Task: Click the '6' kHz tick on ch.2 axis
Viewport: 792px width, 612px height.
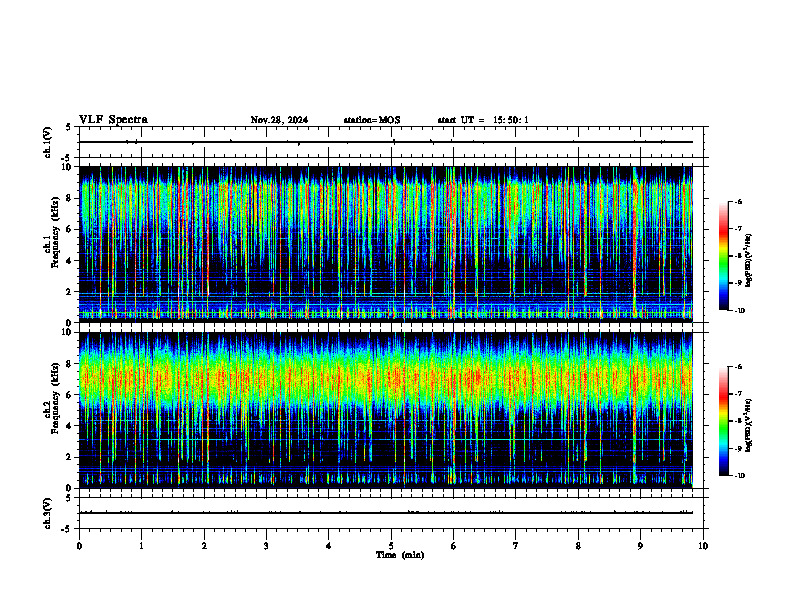Action: 70,395
